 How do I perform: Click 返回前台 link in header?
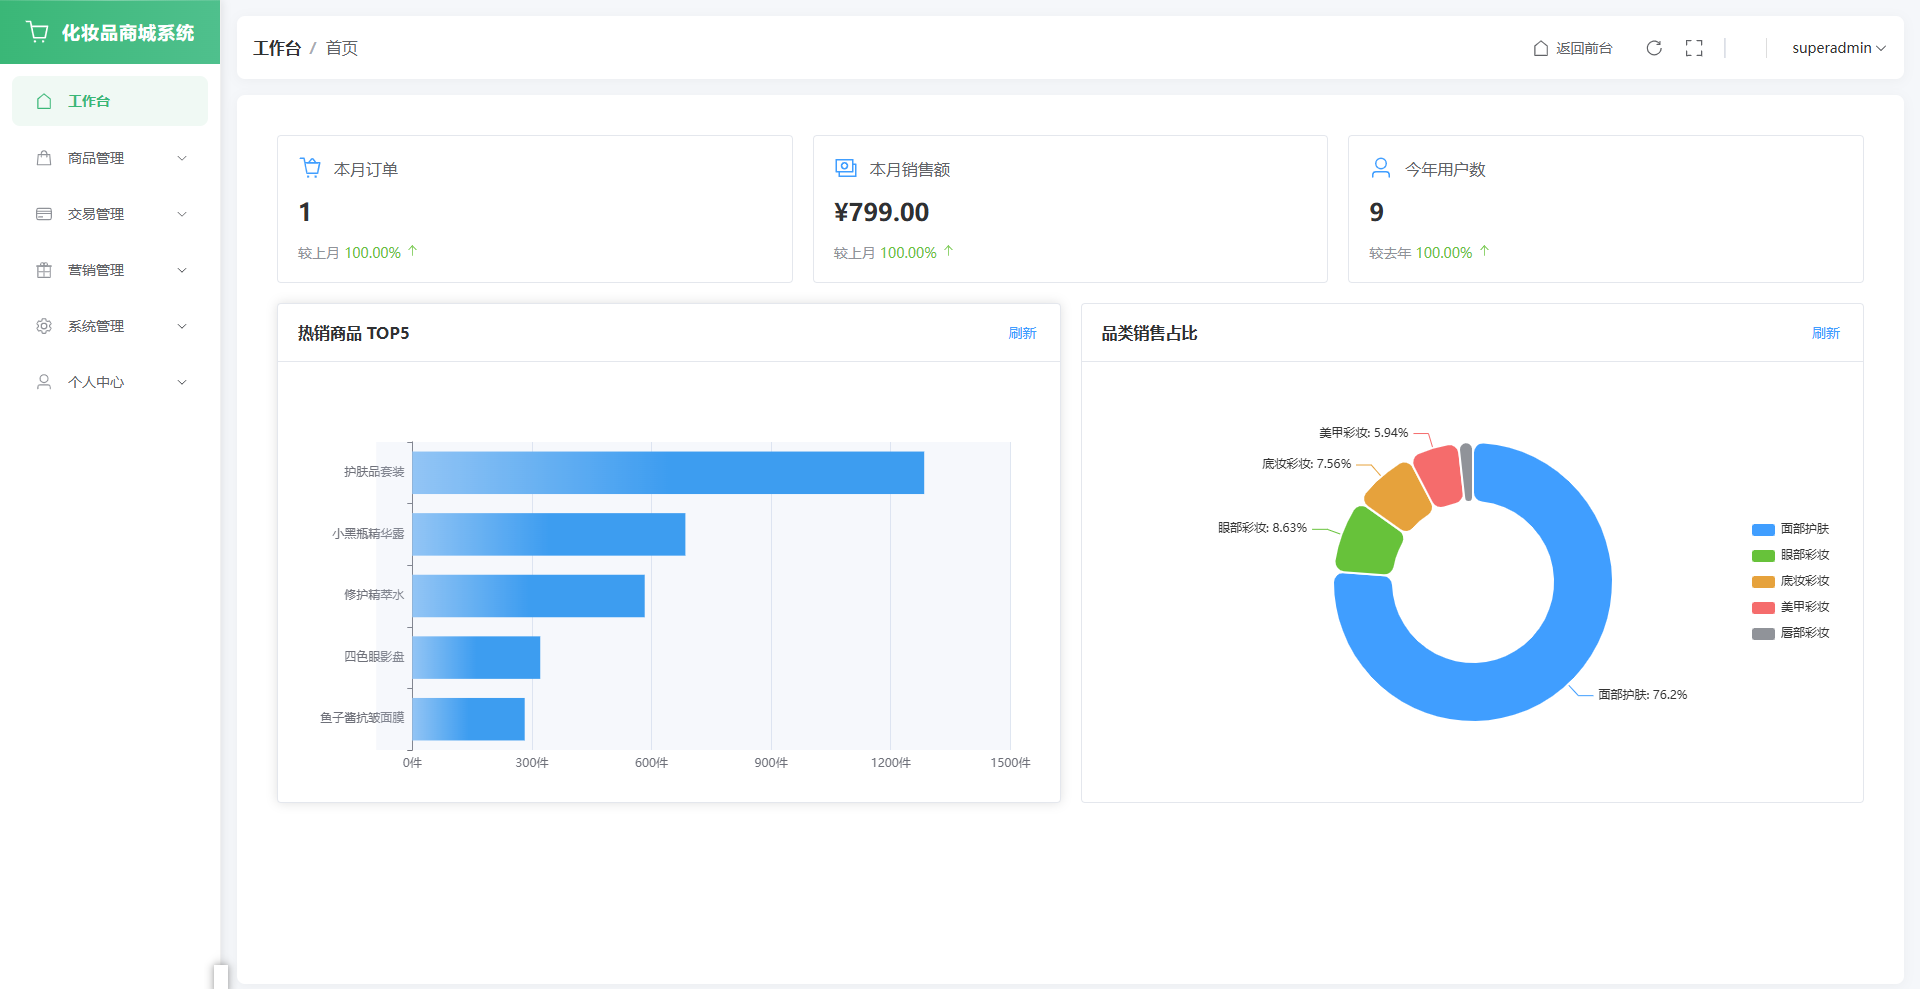1573,48
